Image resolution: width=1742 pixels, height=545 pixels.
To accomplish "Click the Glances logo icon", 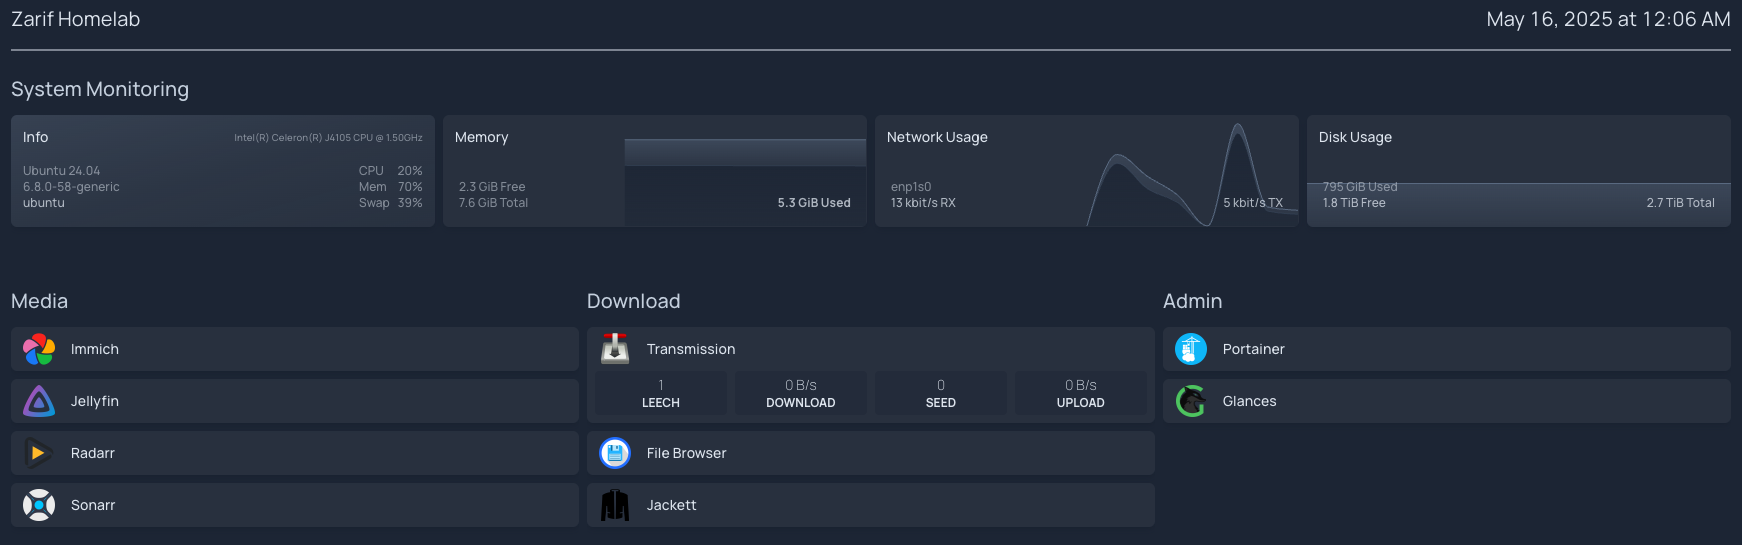I will tap(1191, 401).
